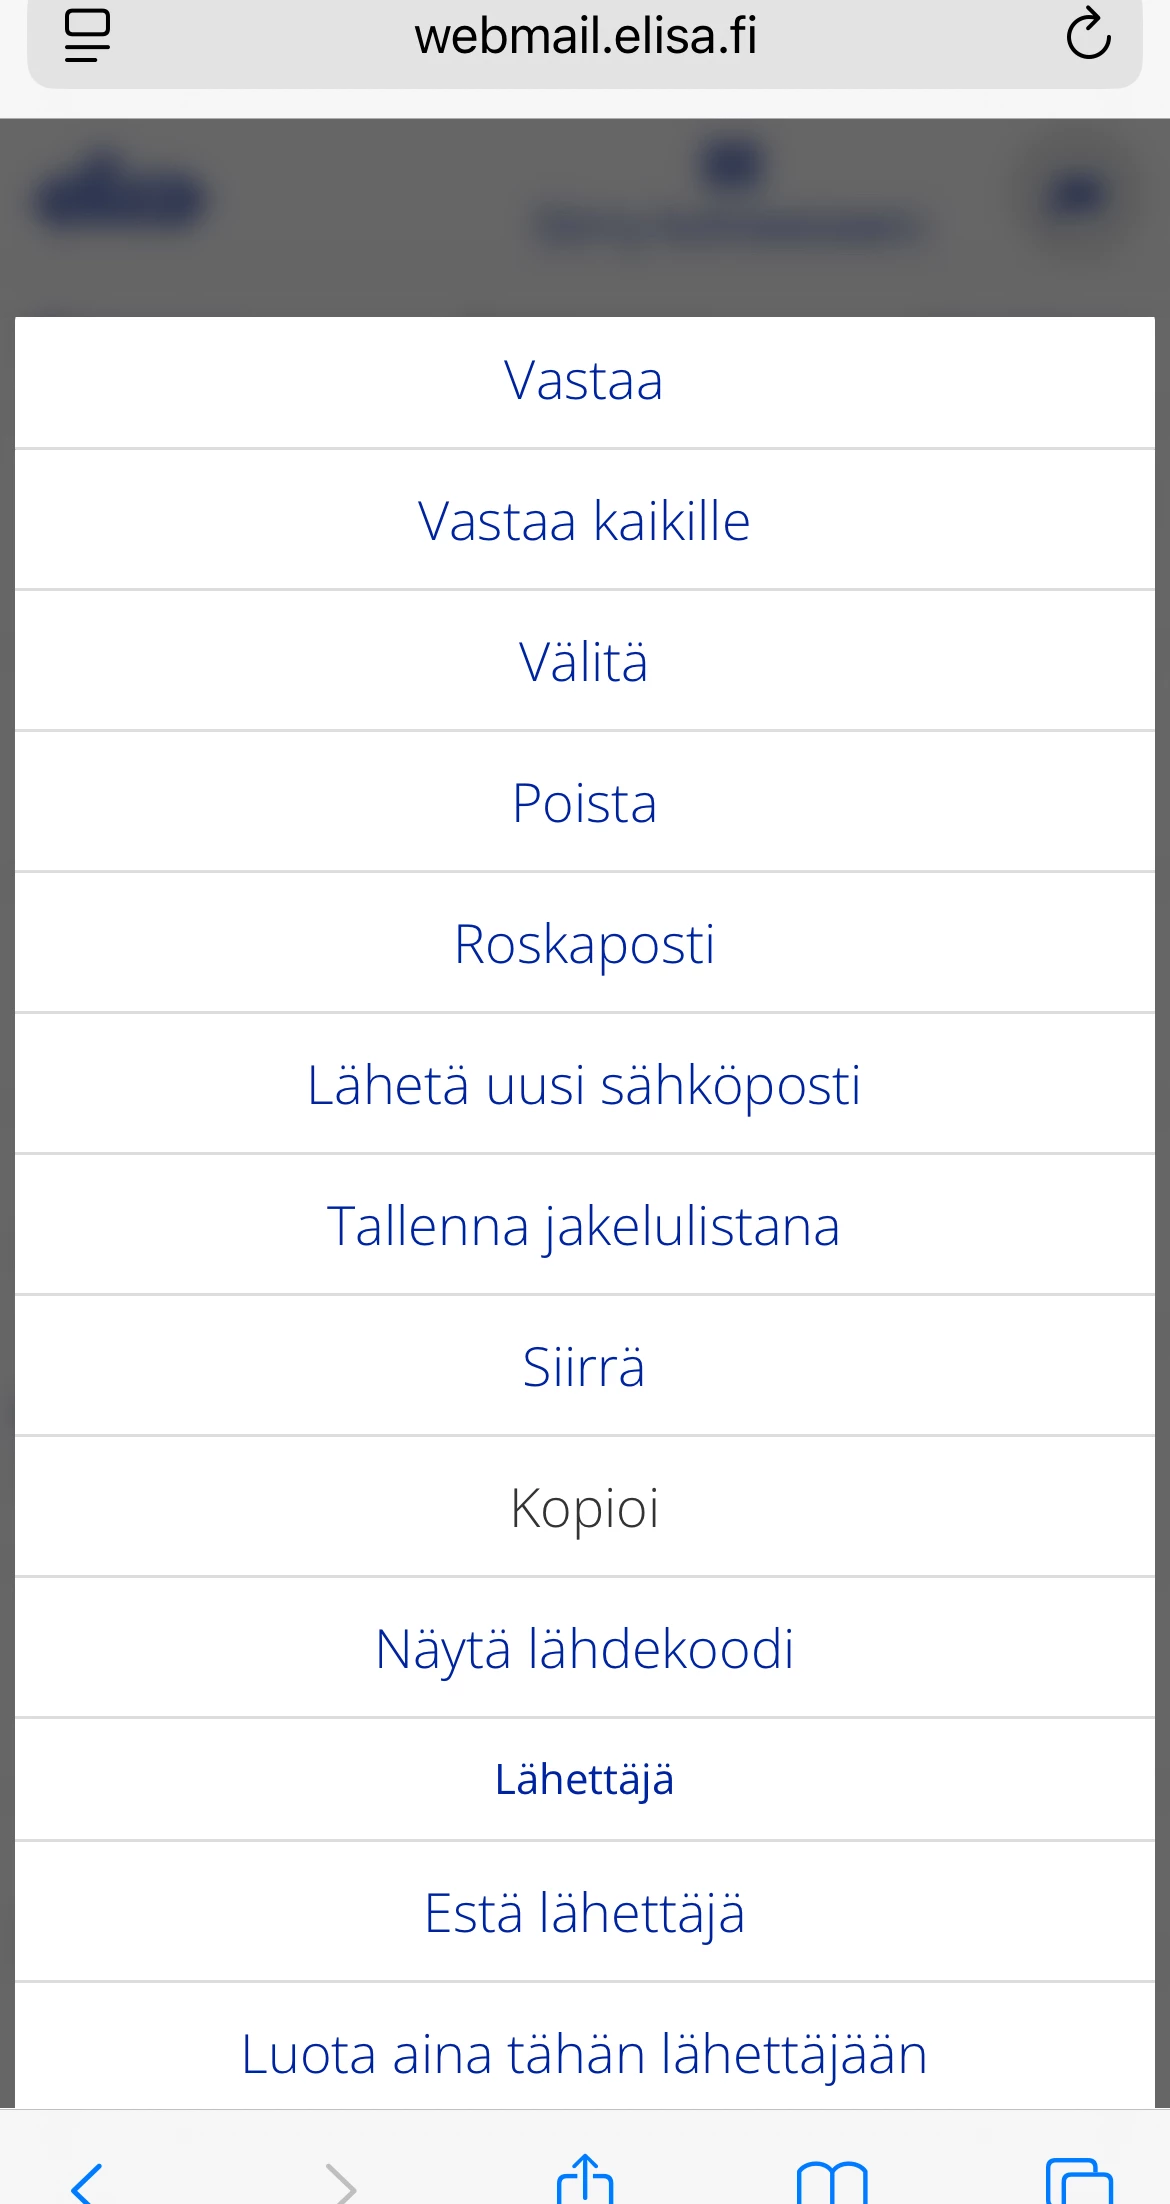The image size is (1170, 2204).
Task: Tap Välitä to forward message
Action: [584, 662]
